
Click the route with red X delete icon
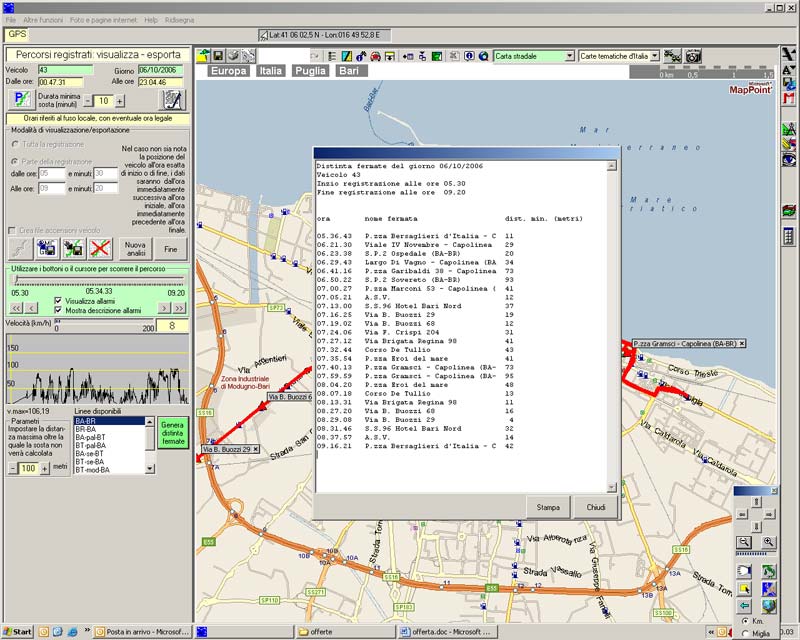point(101,249)
